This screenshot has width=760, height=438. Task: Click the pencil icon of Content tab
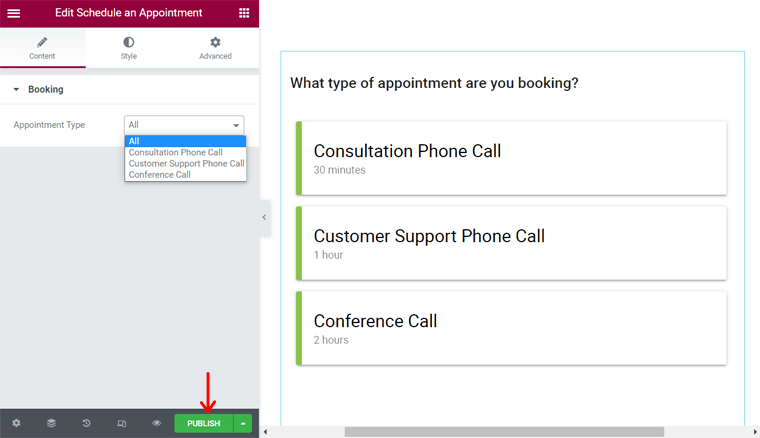pos(42,42)
